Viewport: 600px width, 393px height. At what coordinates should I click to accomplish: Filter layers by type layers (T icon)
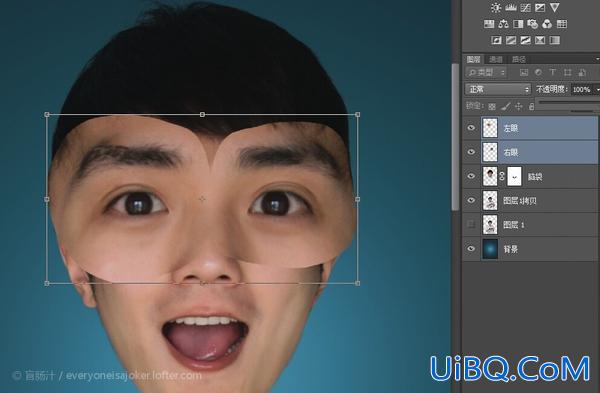tap(553, 72)
